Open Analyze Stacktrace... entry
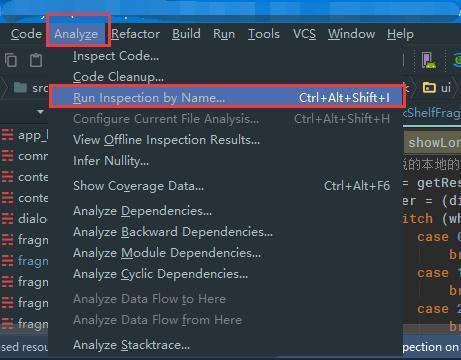This screenshot has width=461, height=360. 226,345
